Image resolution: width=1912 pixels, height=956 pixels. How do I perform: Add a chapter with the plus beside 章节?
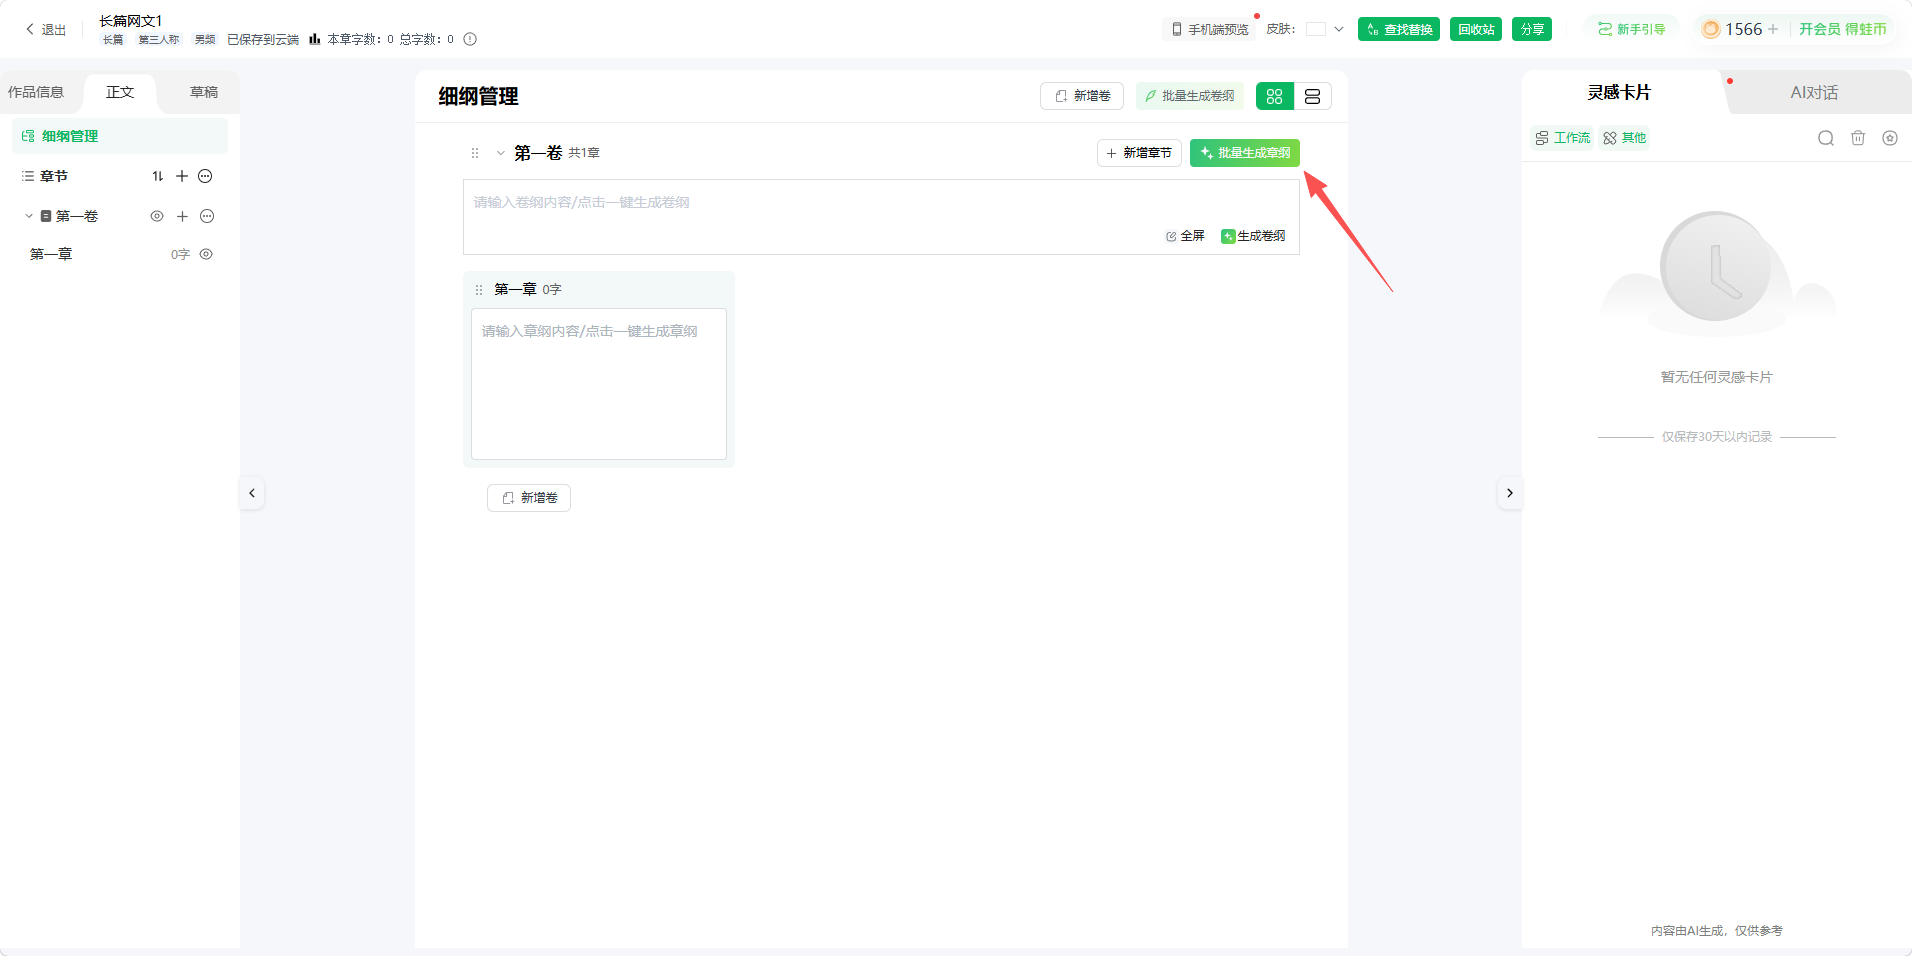pyautogui.click(x=182, y=176)
